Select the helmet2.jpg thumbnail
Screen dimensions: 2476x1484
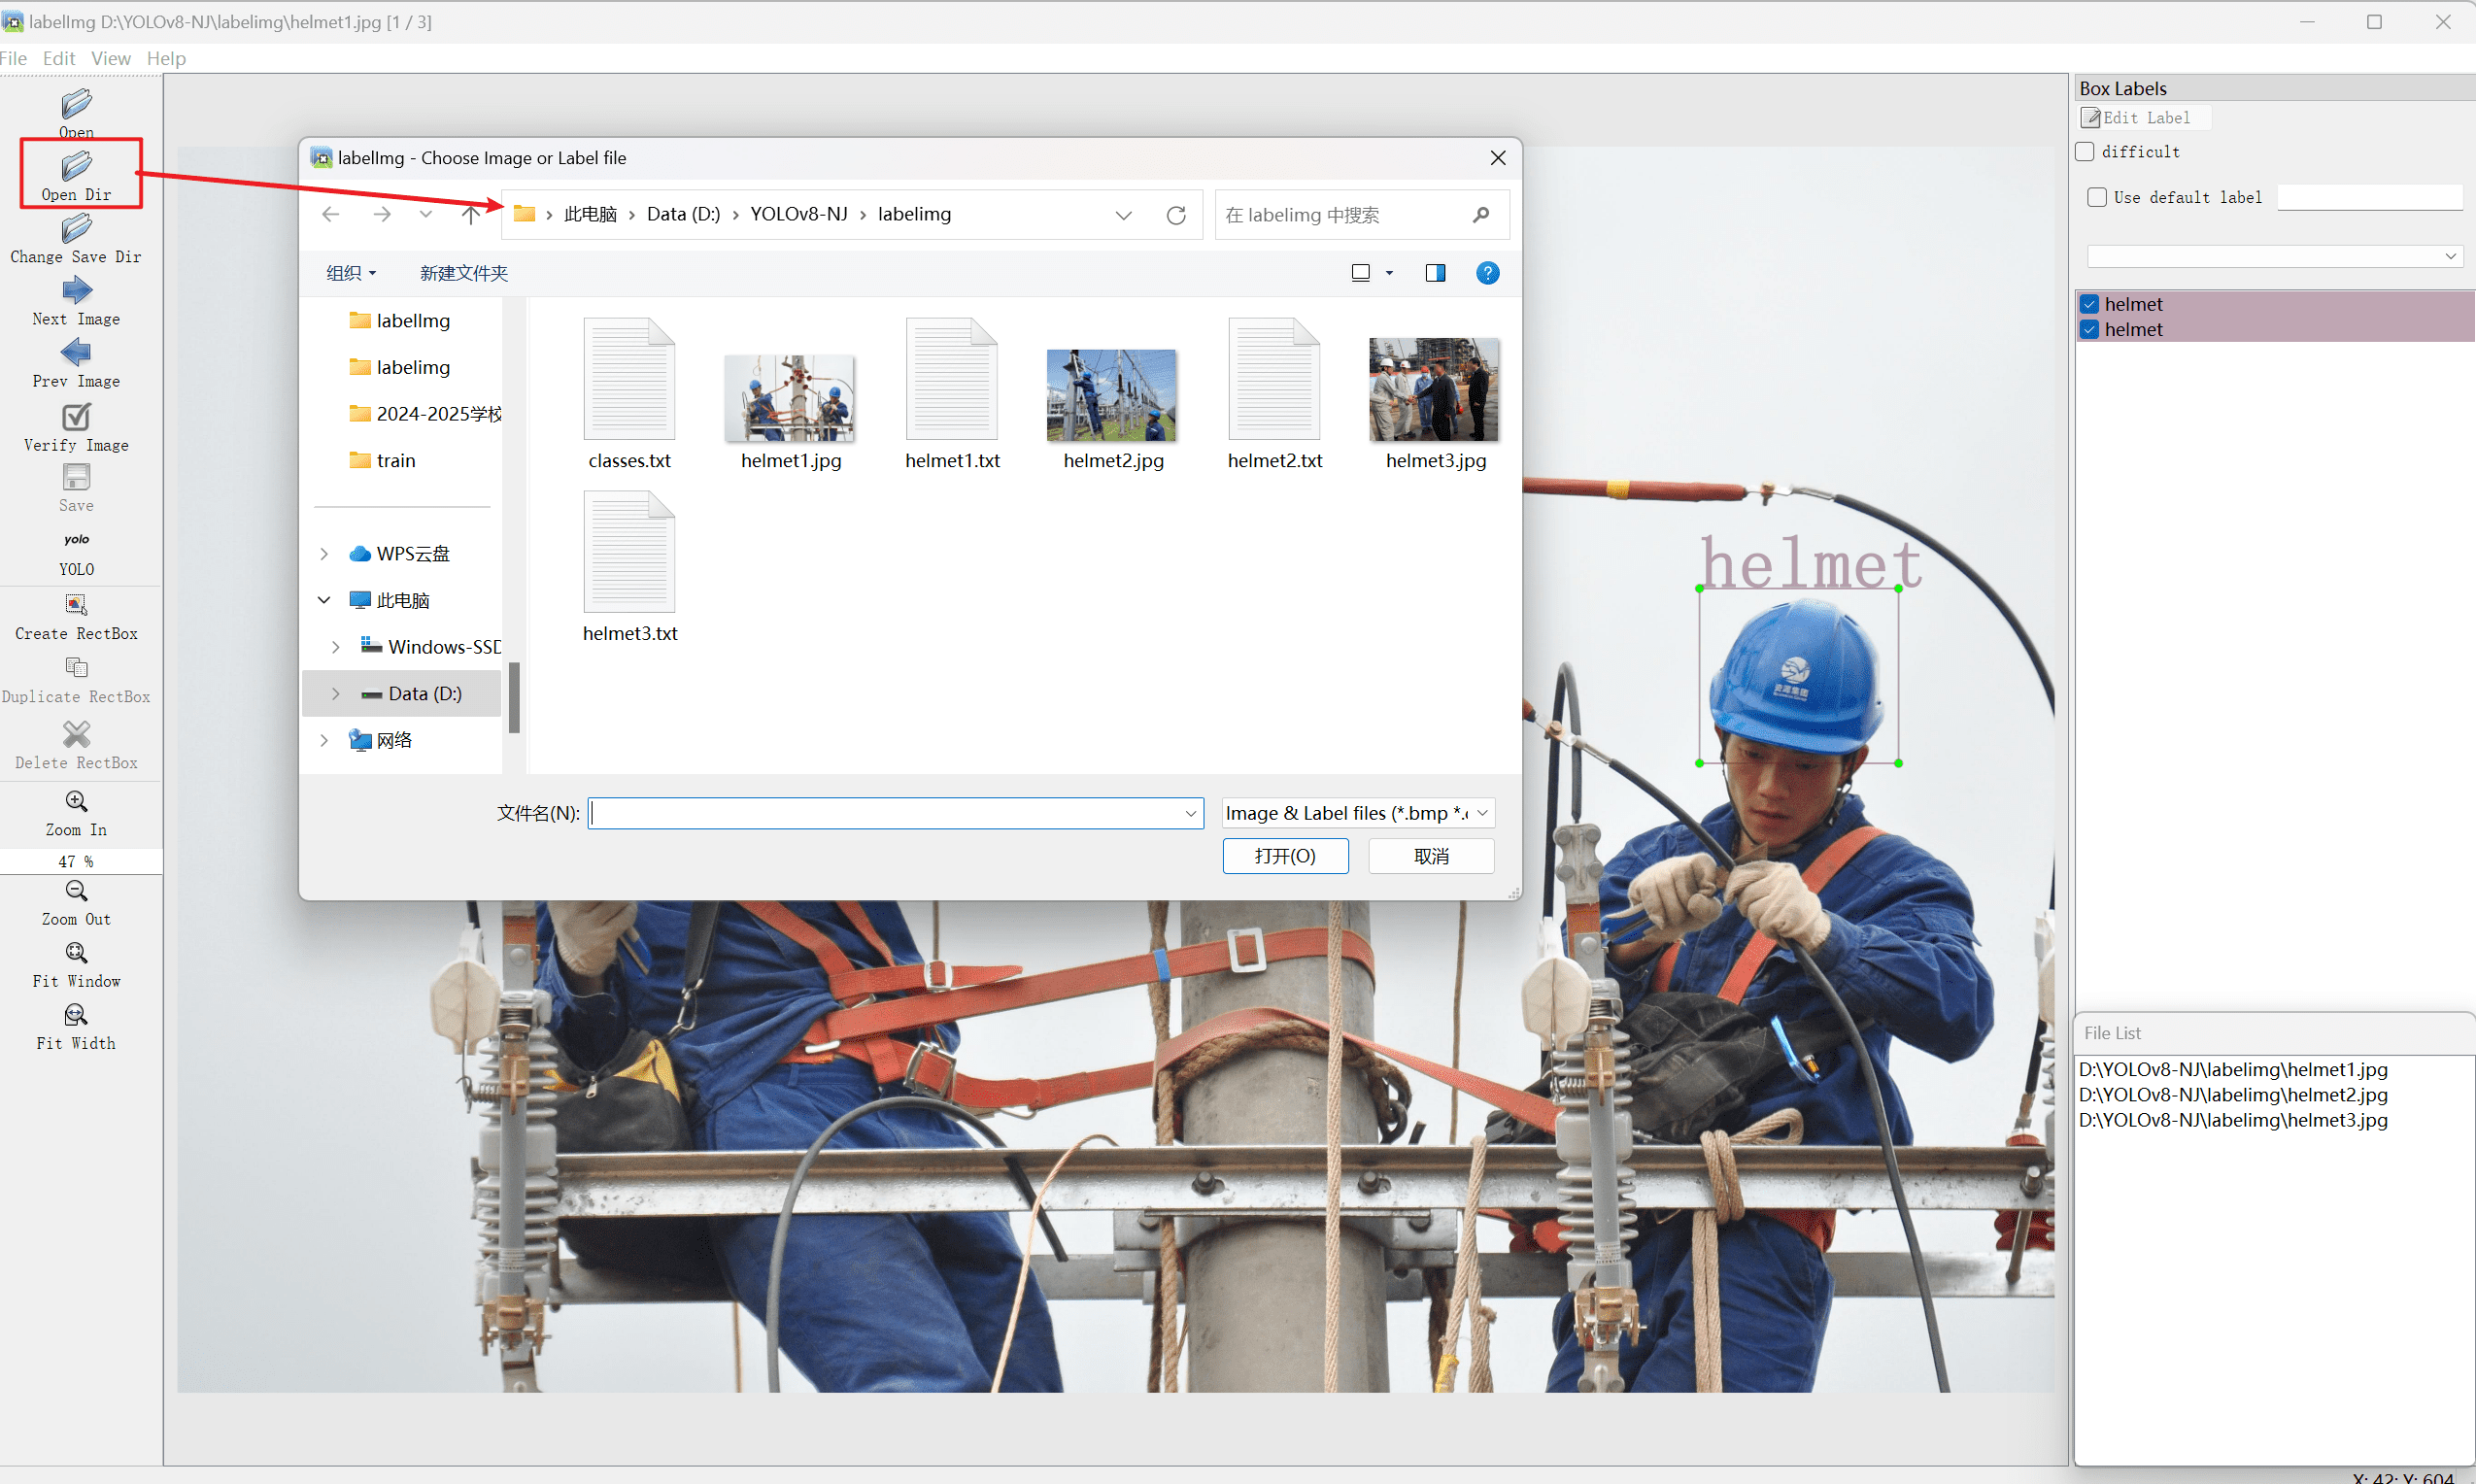pos(1112,396)
